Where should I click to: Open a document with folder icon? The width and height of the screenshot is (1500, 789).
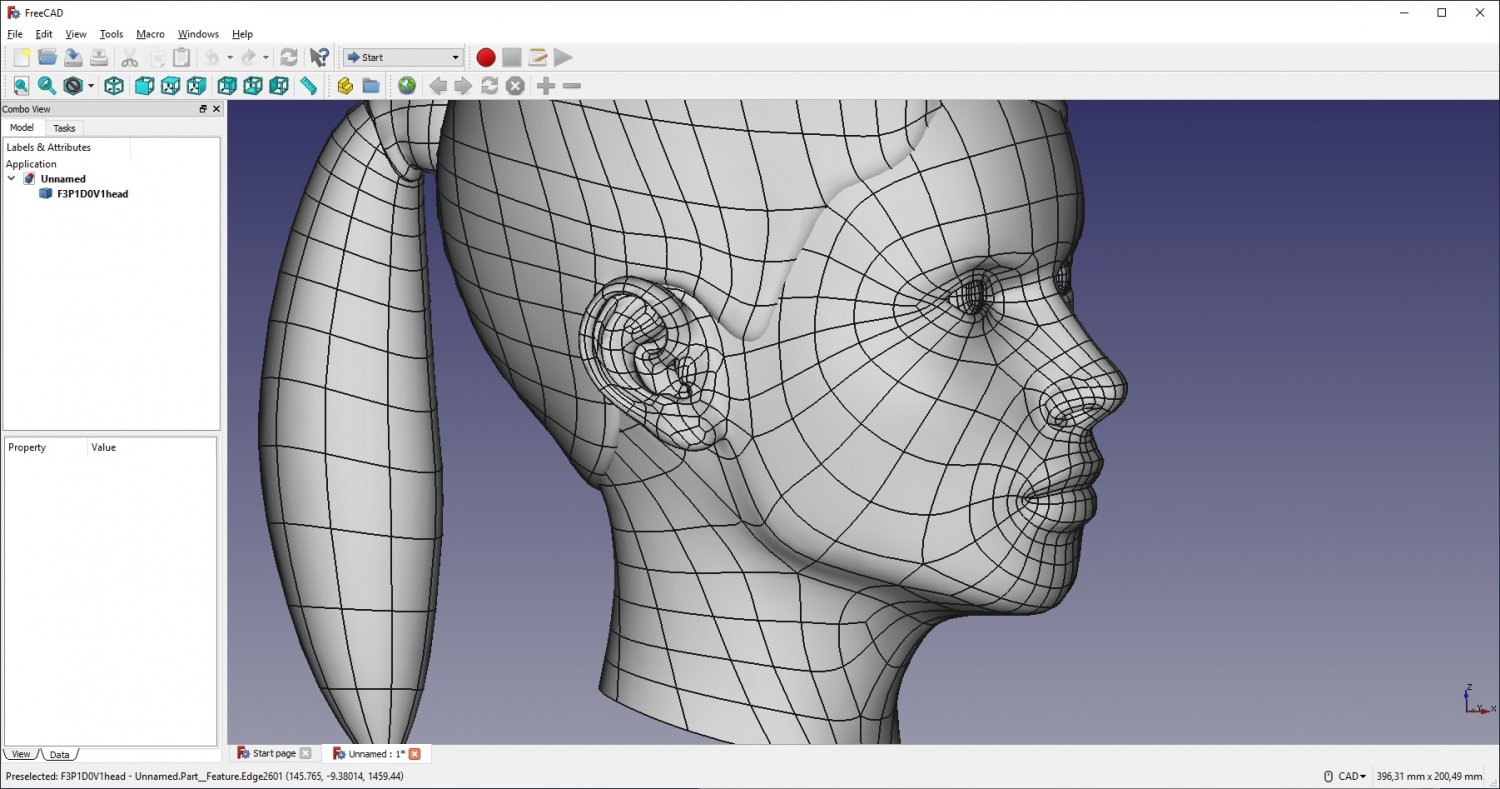pos(47,57)
